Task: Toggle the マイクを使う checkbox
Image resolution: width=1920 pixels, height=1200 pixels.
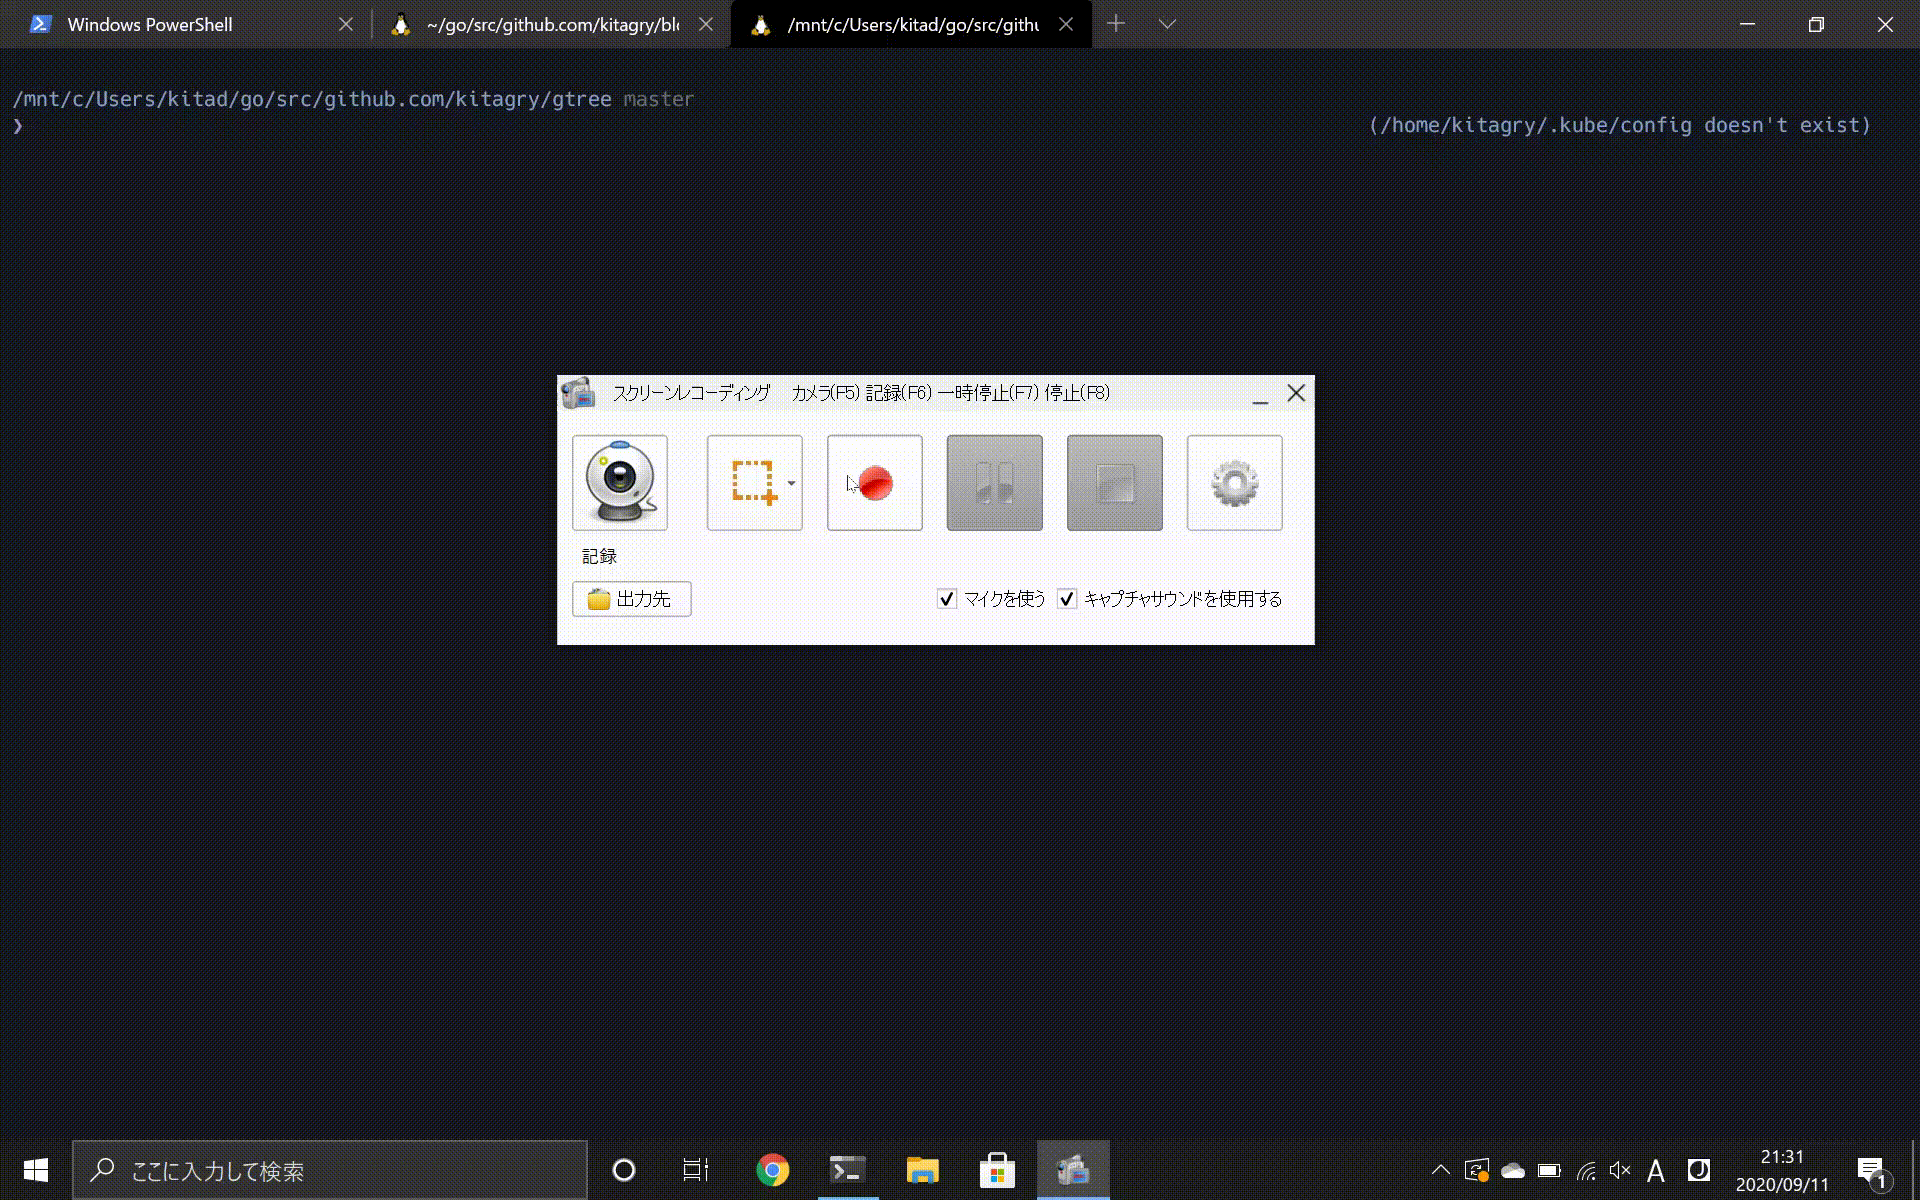Action: pyautogui.click(x=946, y=599)
